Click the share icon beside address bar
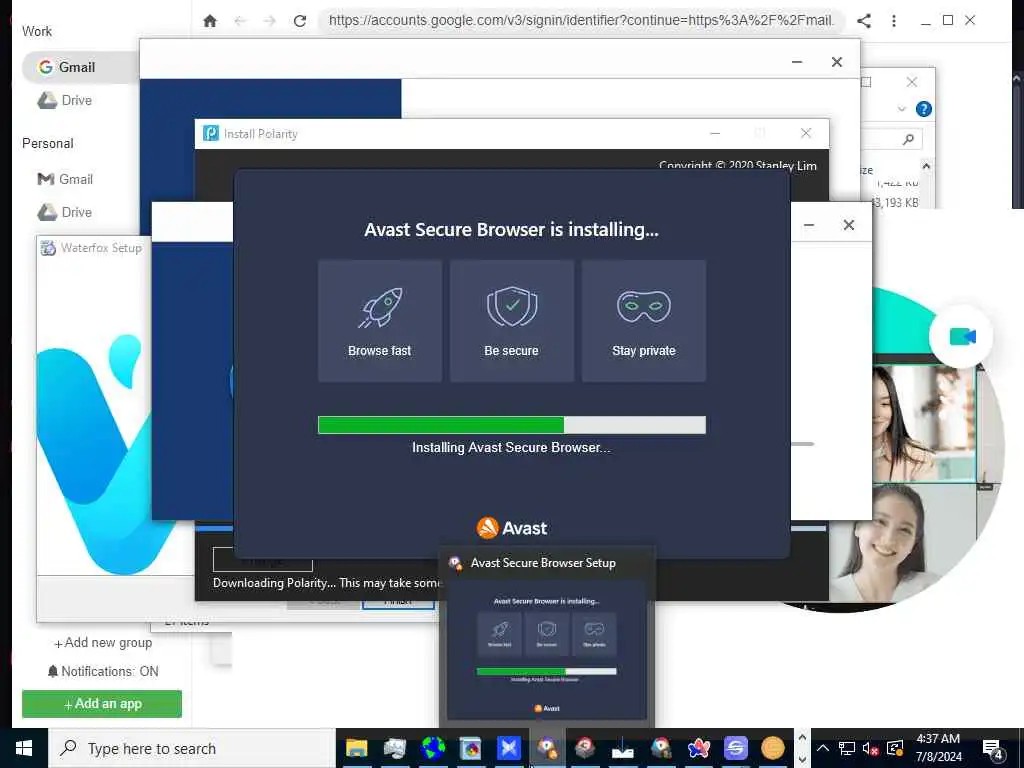Viewport: 1024px width, 768px height. pos(864,21)
